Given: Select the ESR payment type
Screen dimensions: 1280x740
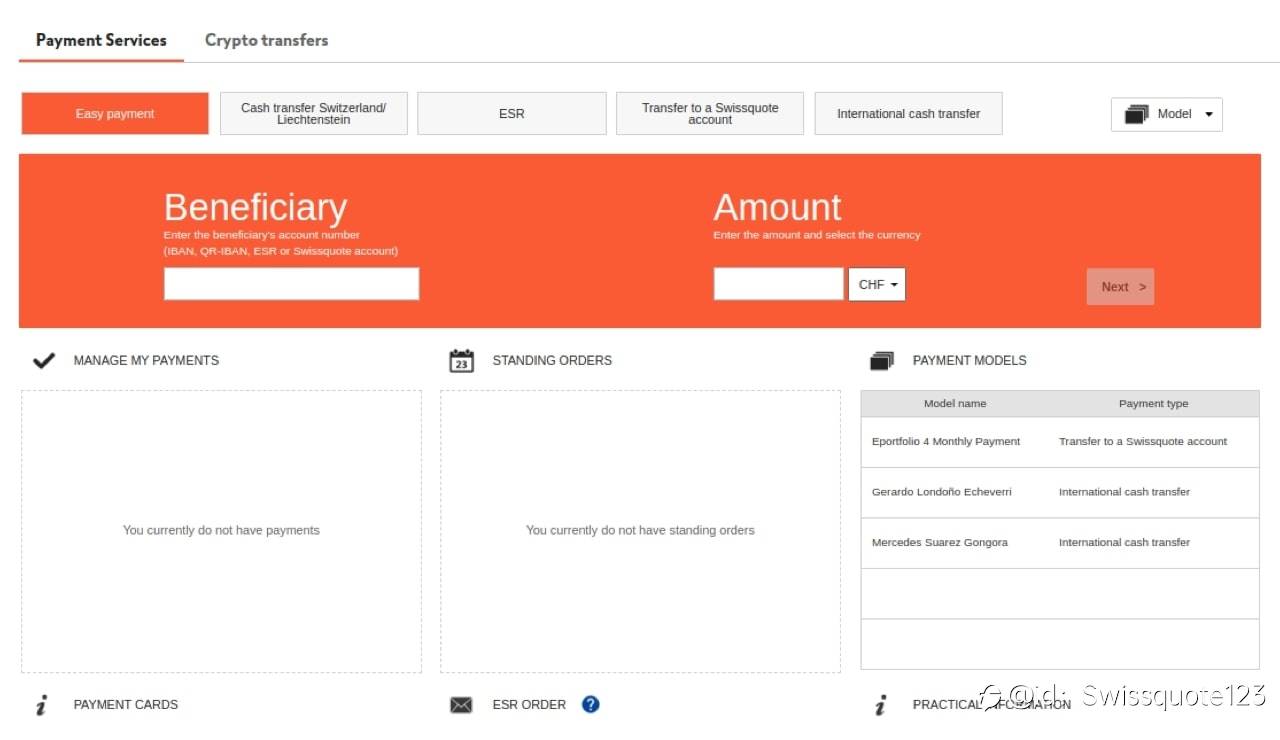Looking at the screenshot, I should pyautogui.click(x=511, y=114).
